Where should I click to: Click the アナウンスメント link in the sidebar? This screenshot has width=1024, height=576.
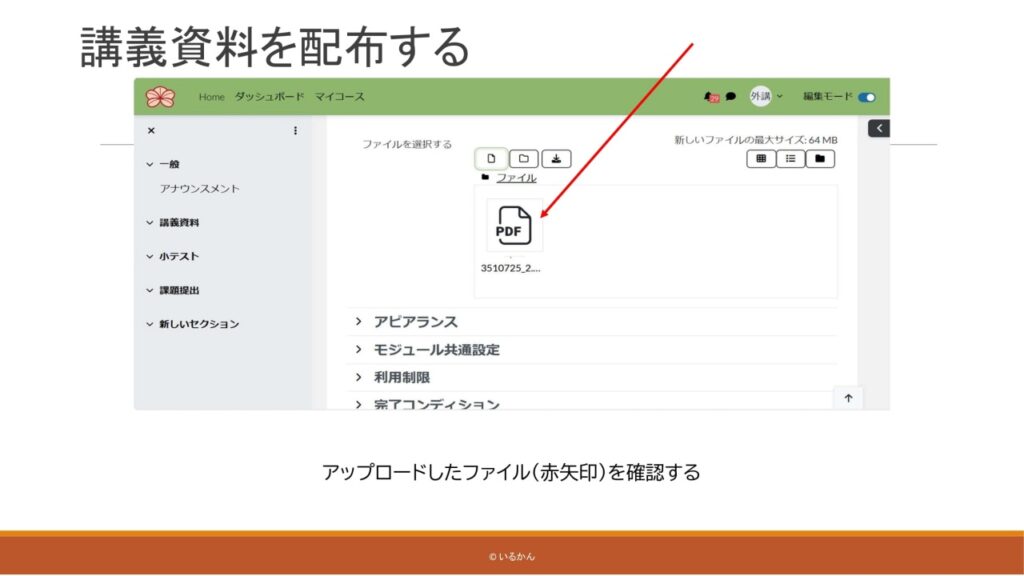point(200,188)
